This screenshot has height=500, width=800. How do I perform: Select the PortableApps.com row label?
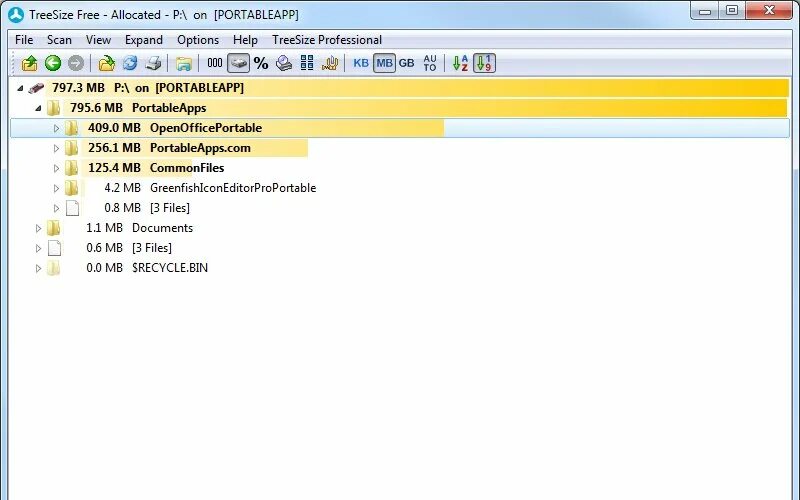pyautogui.click(x=200, y=147)
